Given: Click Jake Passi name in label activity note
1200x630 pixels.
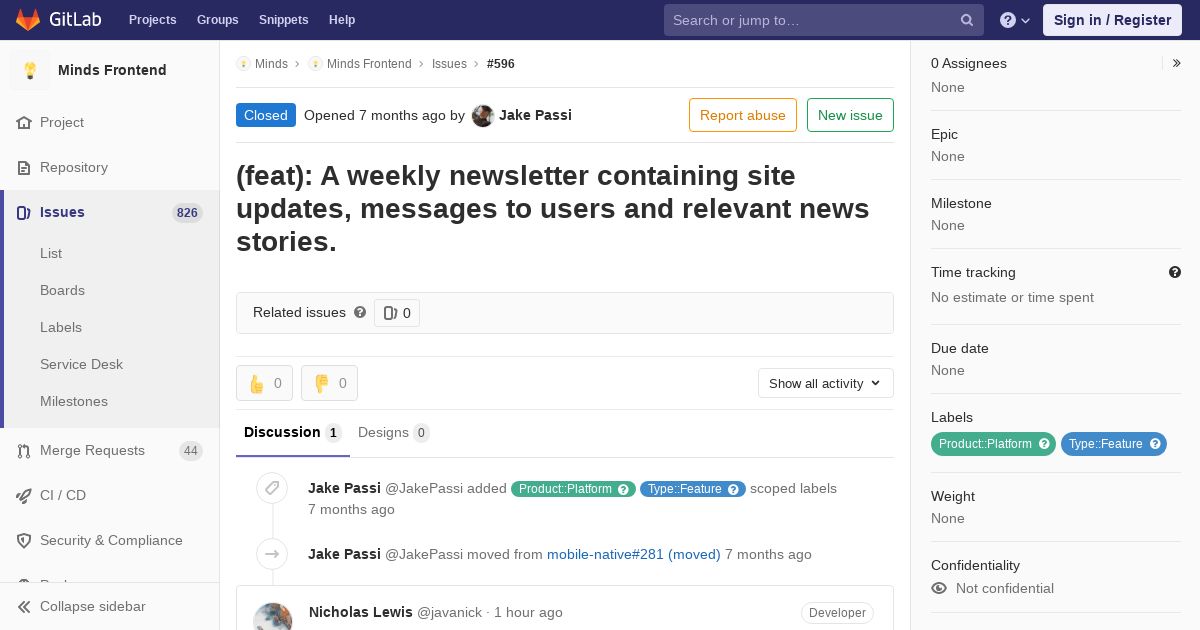Looking at the screenshot, I should [344, 488].
